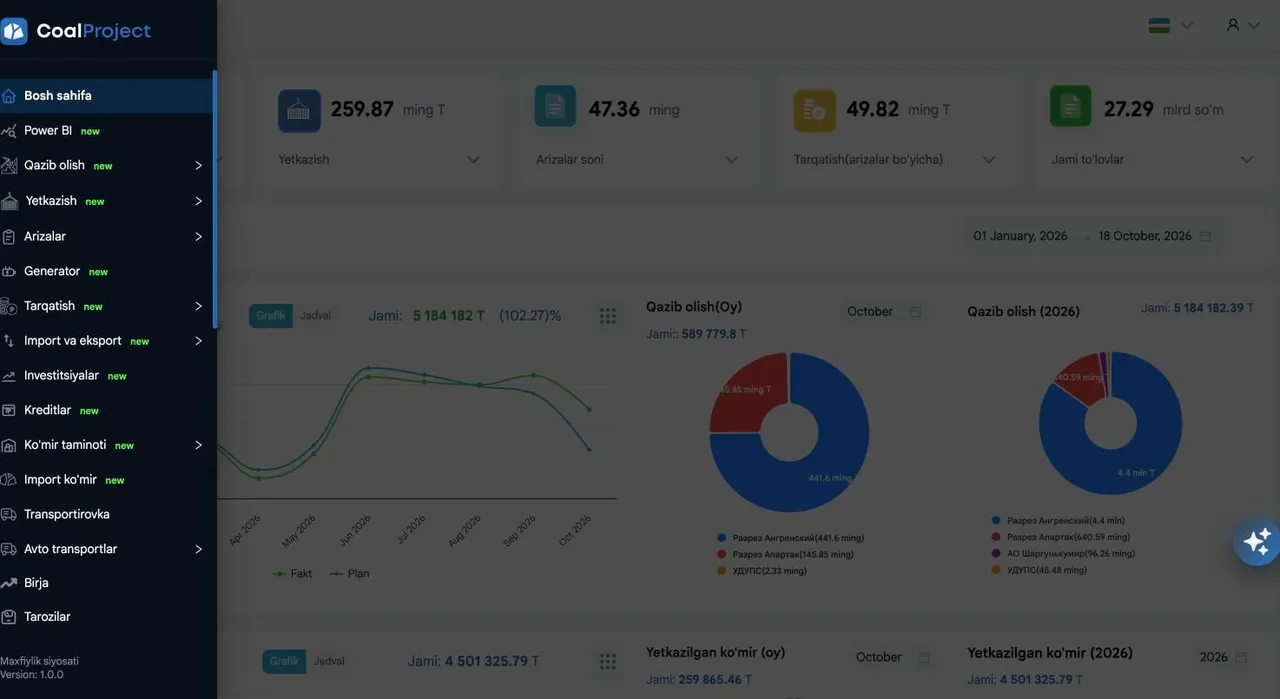The height and width of the screenshot is (699, 1280).
Task: Expand the Jami to'lovlar card chevron
Action: pos(1247,160)
